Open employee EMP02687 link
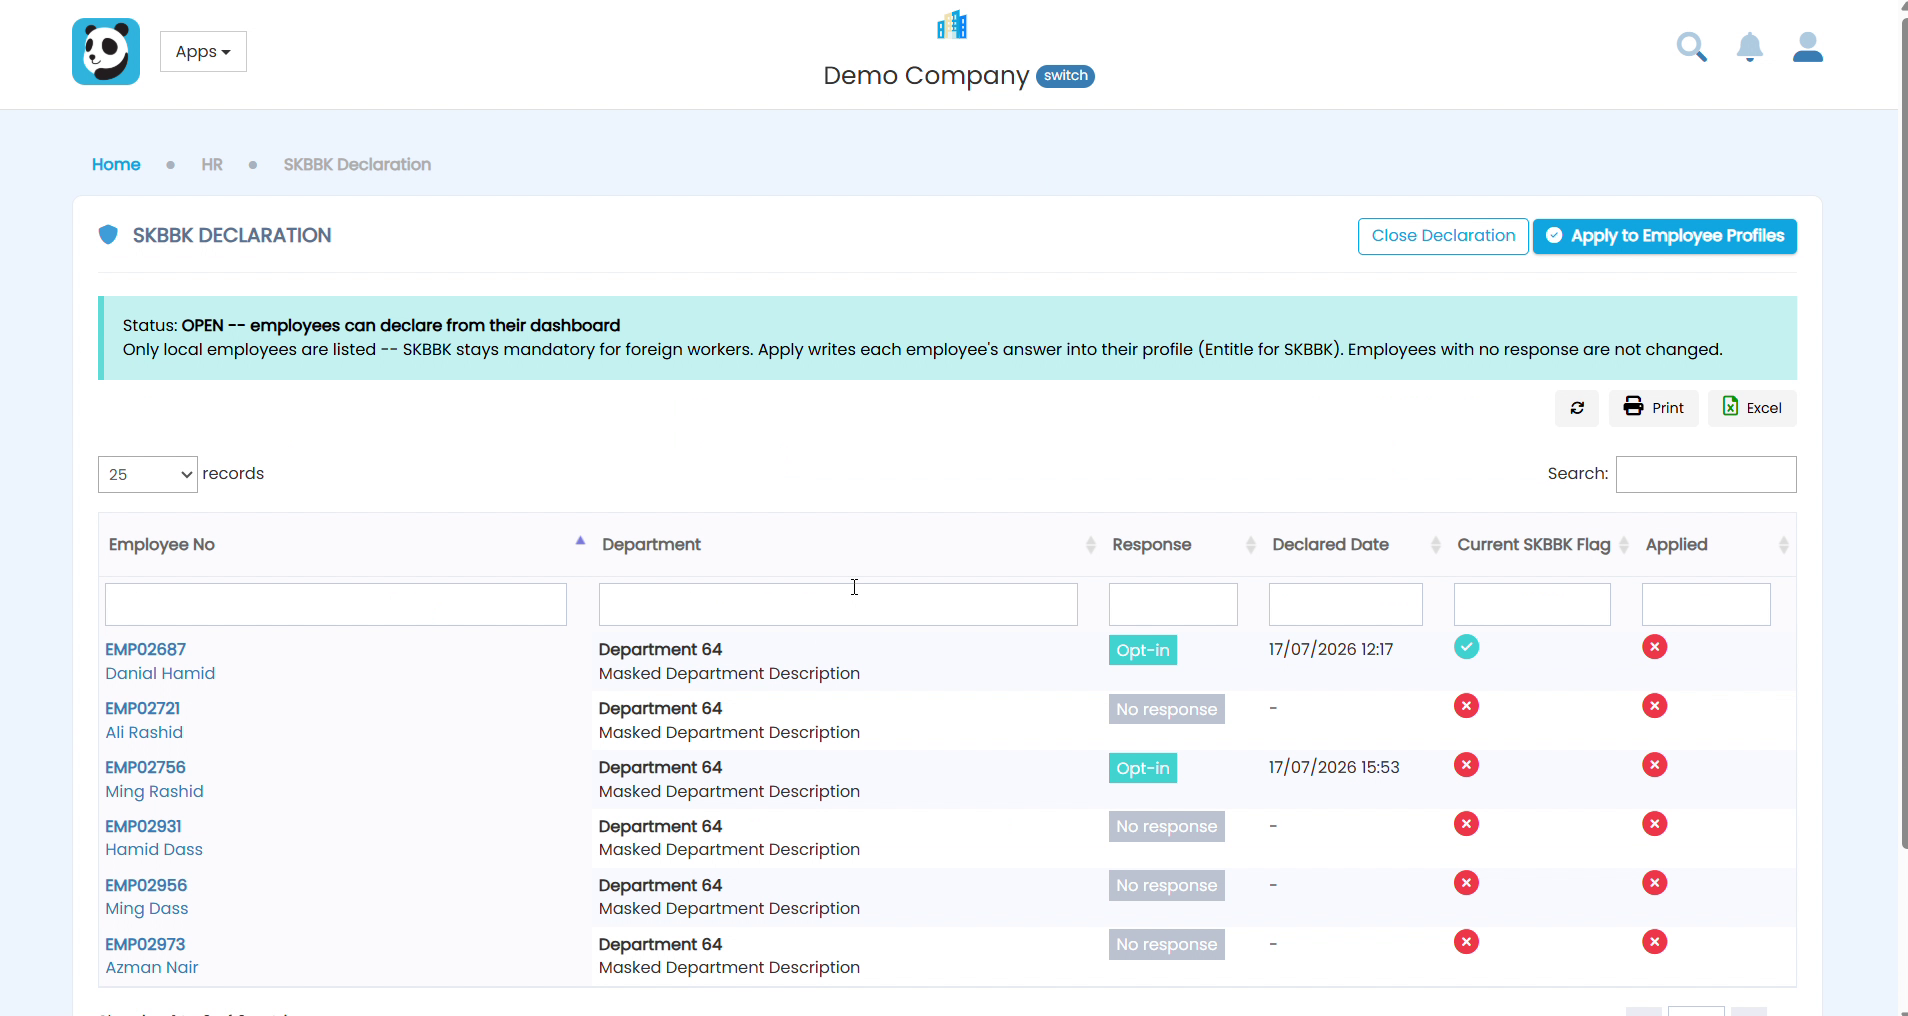1908x1016 pixels. (x=146, y=650)
